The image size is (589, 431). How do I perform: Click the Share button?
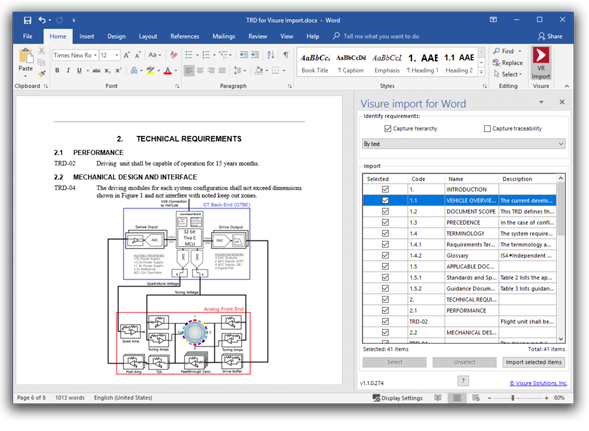(550, 36)
